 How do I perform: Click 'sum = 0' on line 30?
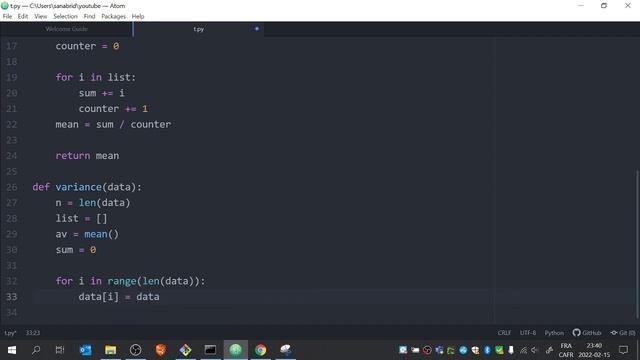pyautogui.click(x=76, y=250)
